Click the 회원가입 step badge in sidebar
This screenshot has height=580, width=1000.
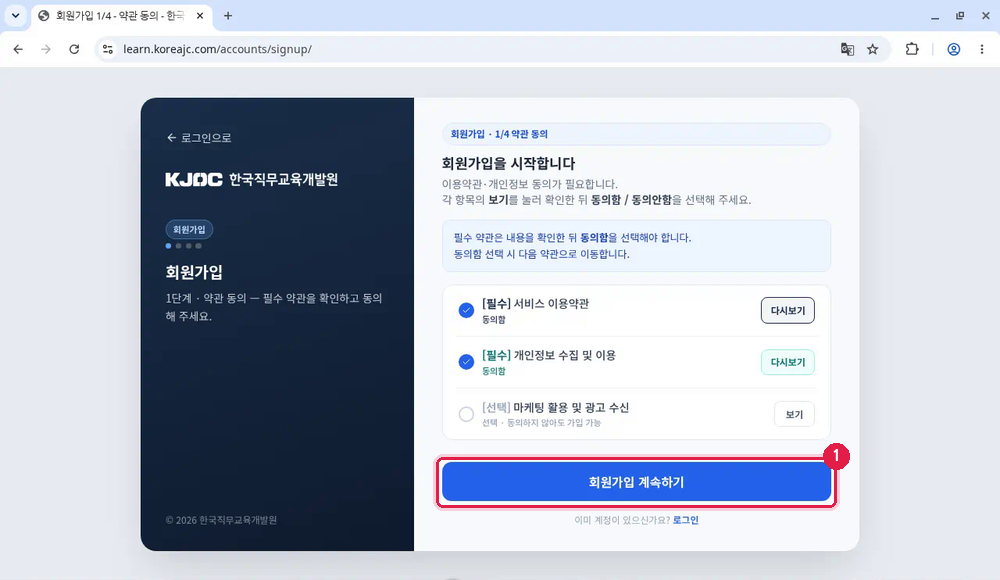coord(189,229)
